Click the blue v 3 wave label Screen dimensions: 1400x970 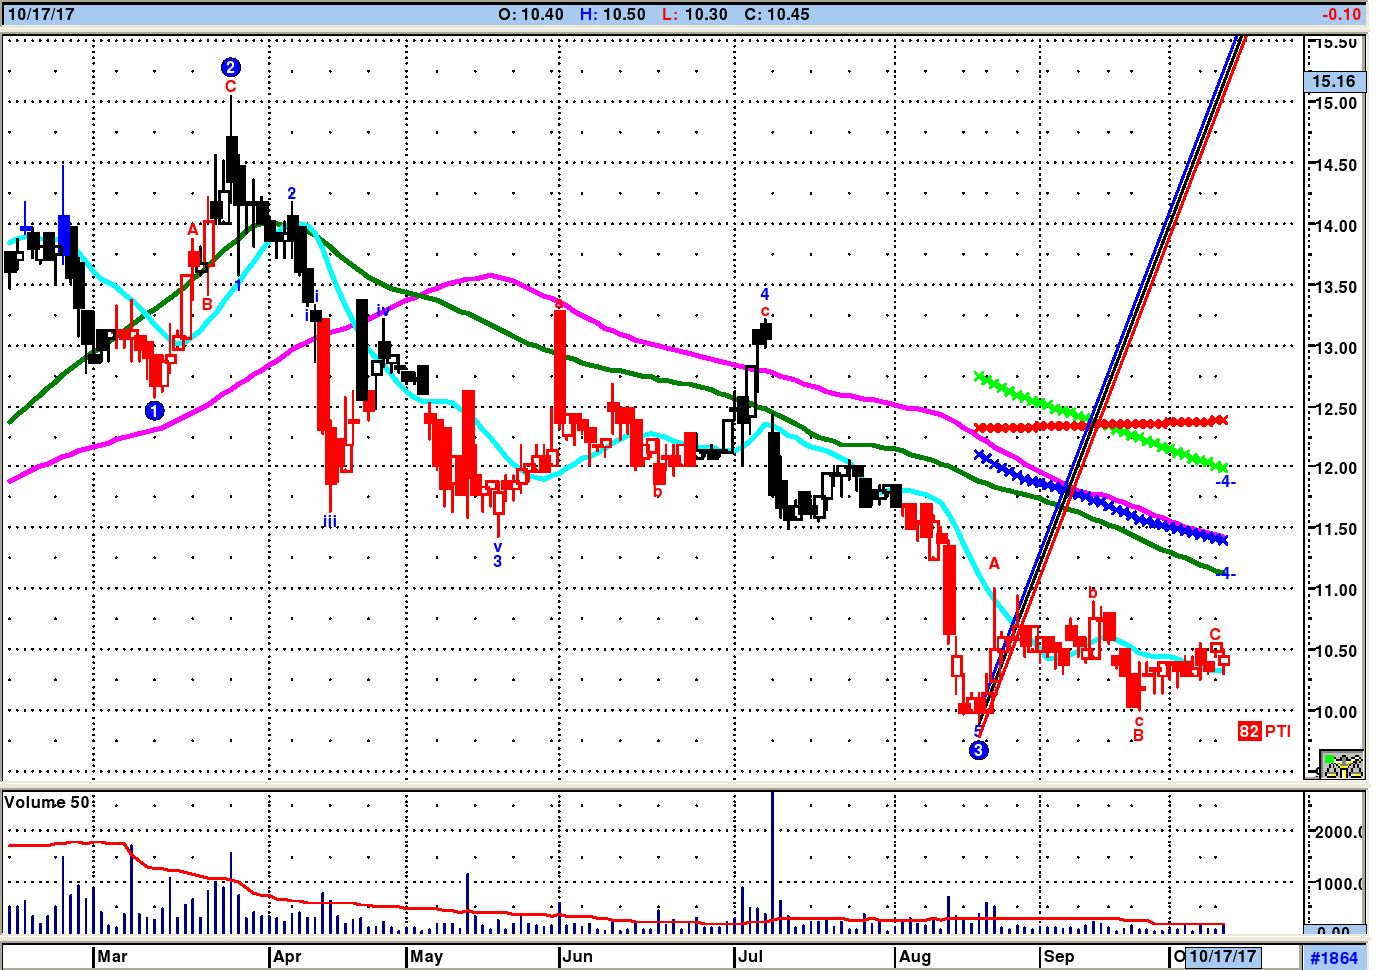pyautogui.click(x=497, y=554)
